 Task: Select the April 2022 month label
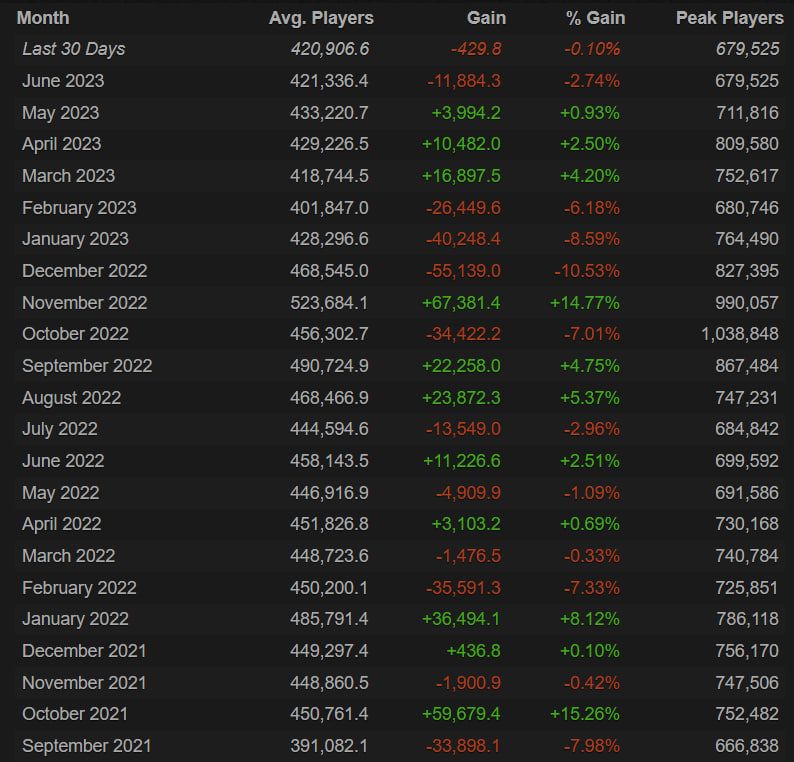point(62,524)
